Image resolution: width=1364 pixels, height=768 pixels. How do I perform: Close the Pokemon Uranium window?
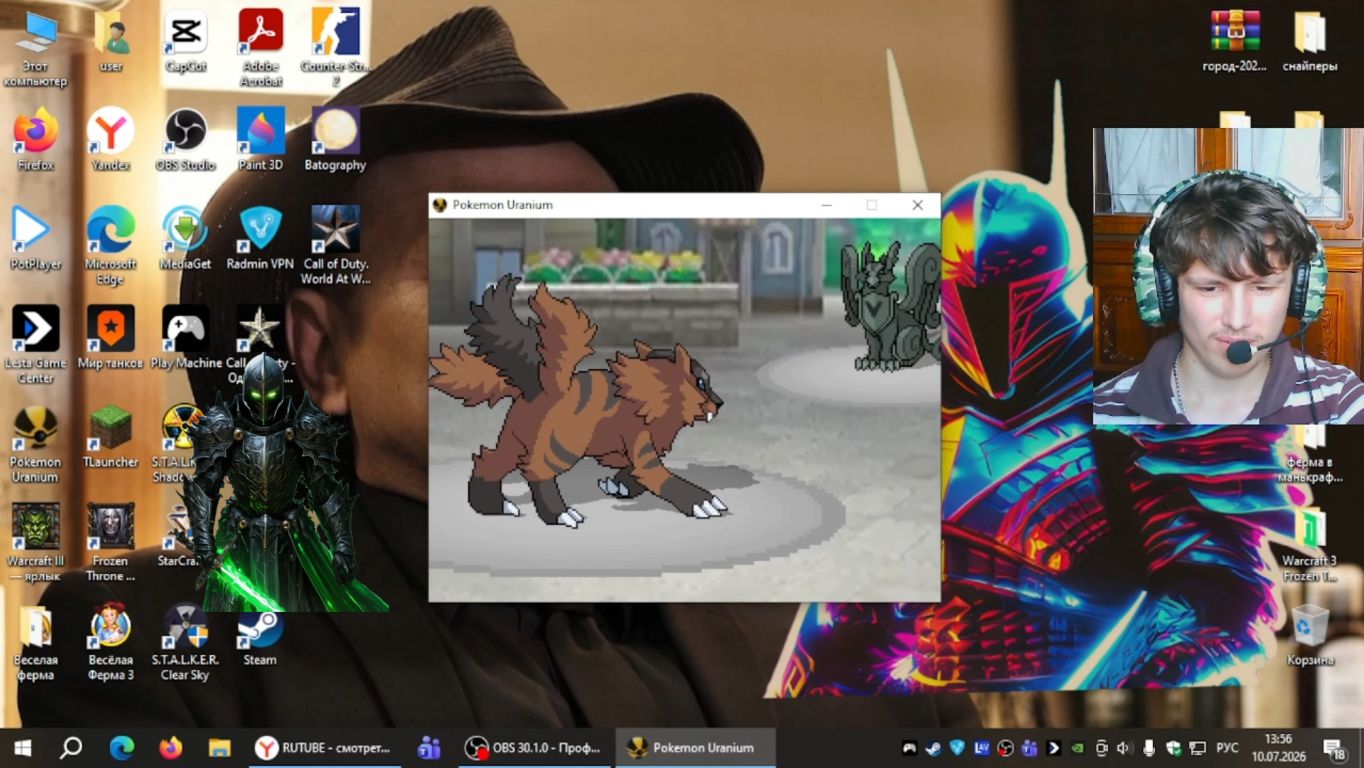[917, 205]
